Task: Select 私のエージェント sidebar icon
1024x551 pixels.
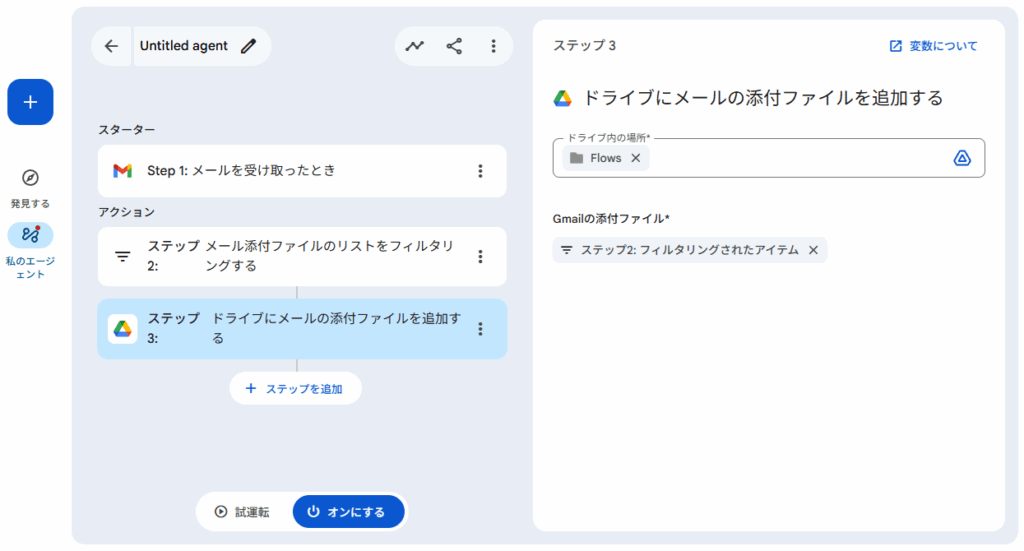Action: coord(30,235)
